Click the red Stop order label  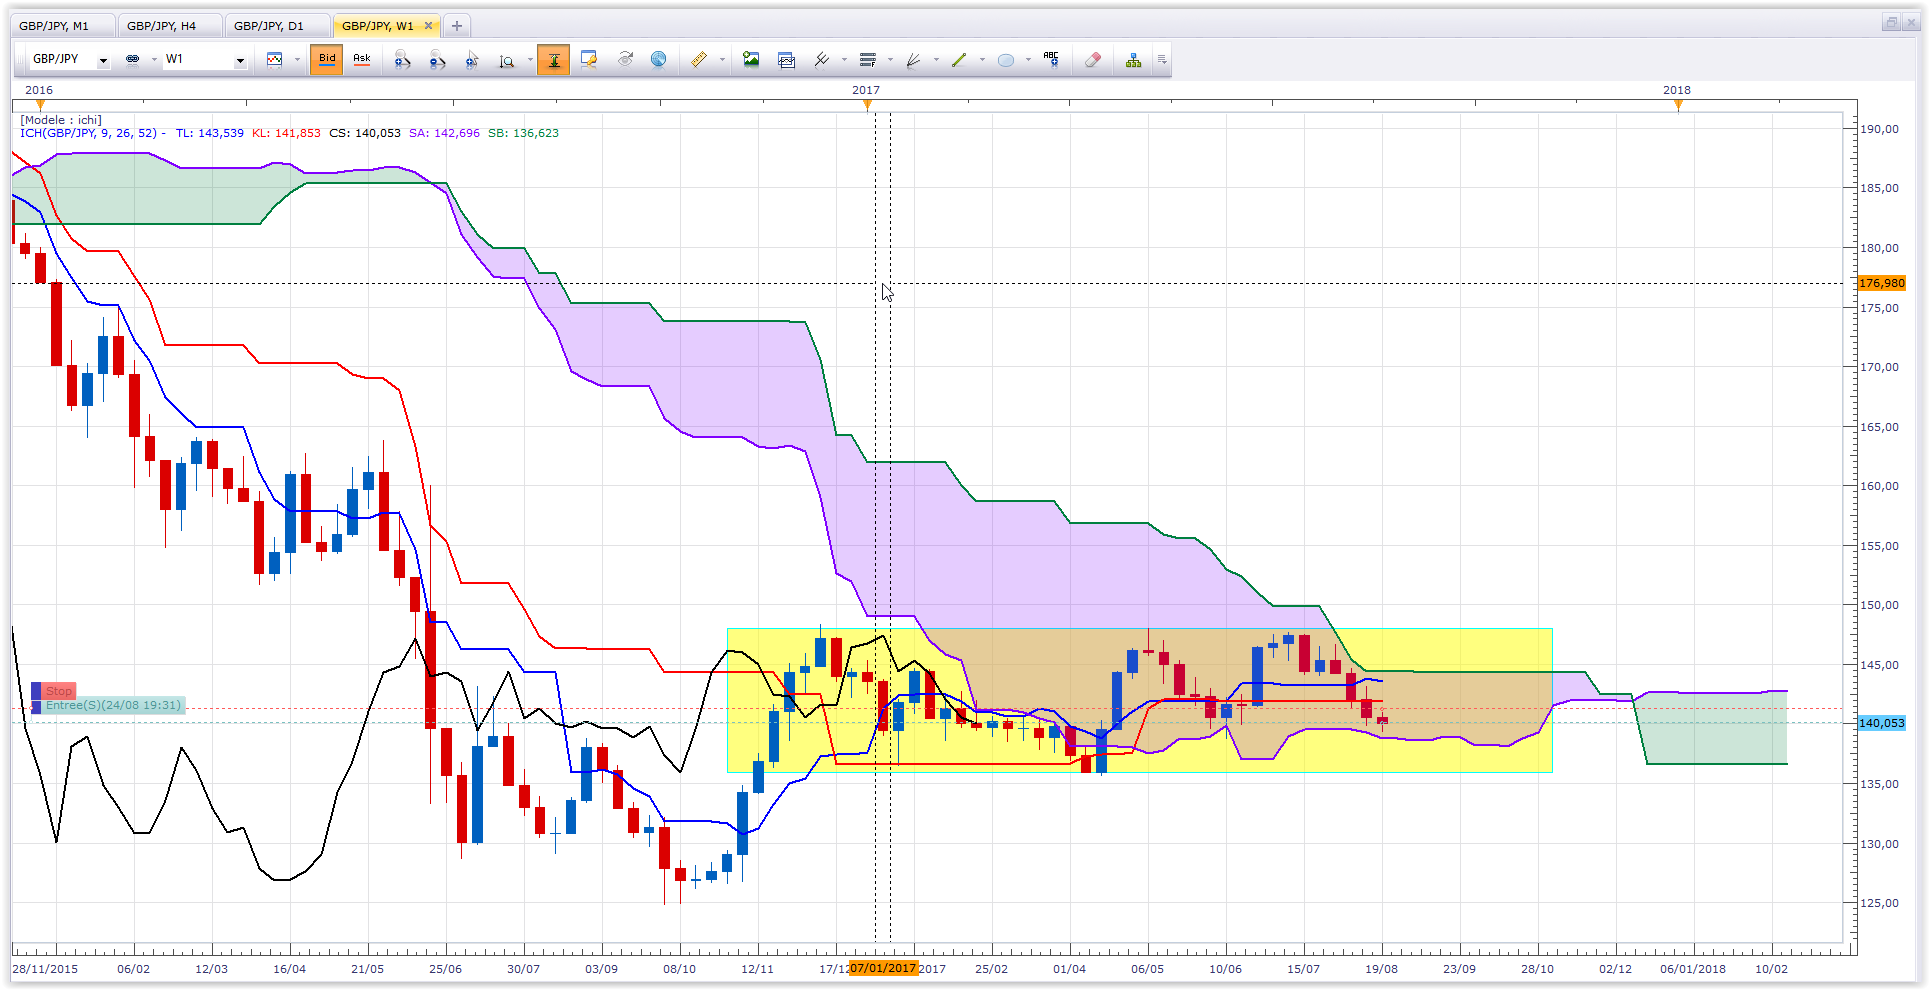click(59, 691)
